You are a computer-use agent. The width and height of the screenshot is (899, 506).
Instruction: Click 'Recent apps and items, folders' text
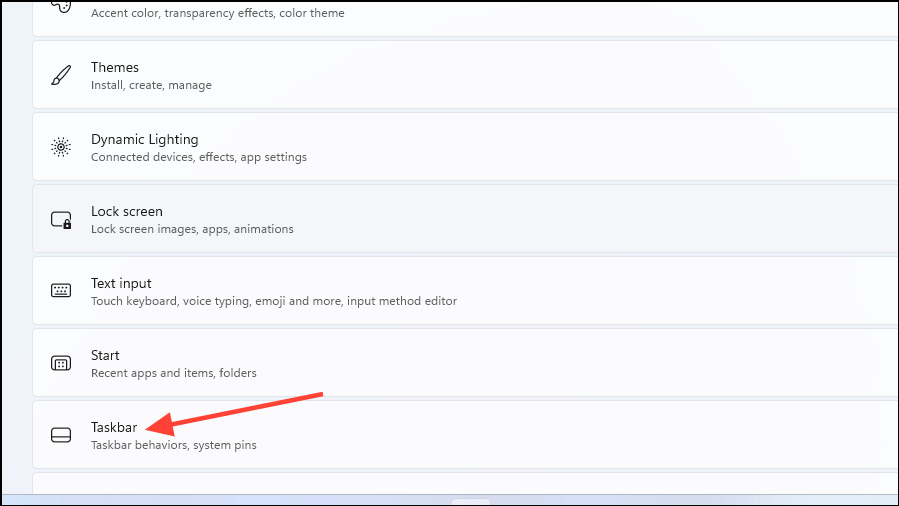[x=174, y=373]
